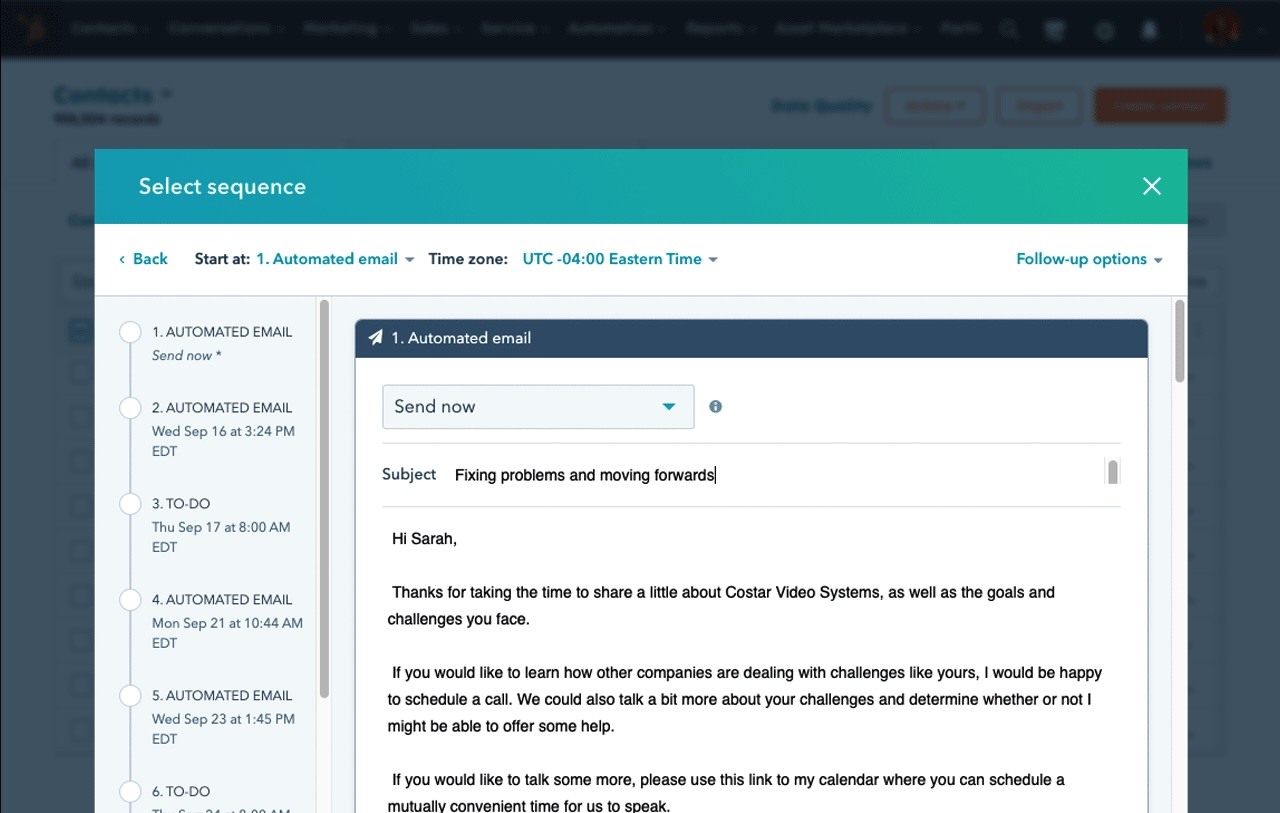This screenshot has height=813, width=1280.
Task: Click step circle for 6. To-Do
Action: (x=130, y=792)
